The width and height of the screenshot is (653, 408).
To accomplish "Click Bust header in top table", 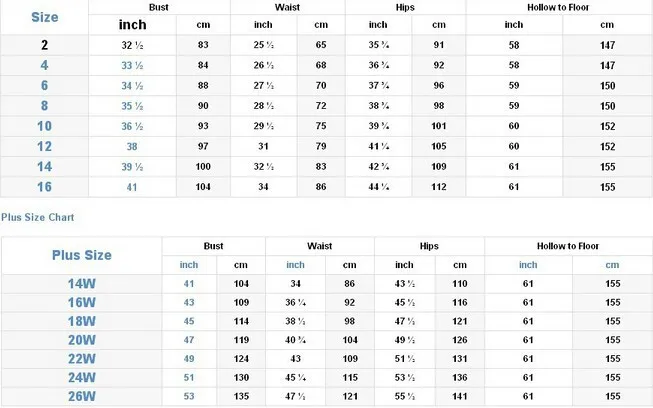I will [x=159, y=7].
